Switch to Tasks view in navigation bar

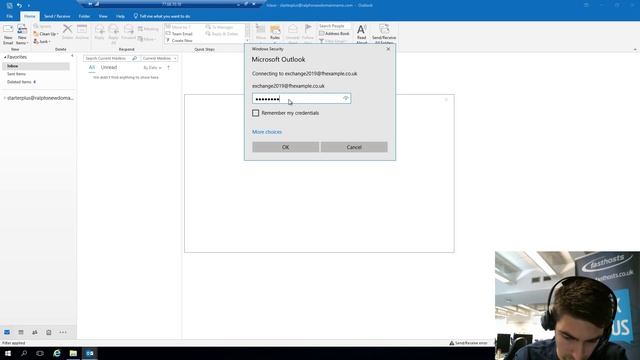[x=49, y=332]
